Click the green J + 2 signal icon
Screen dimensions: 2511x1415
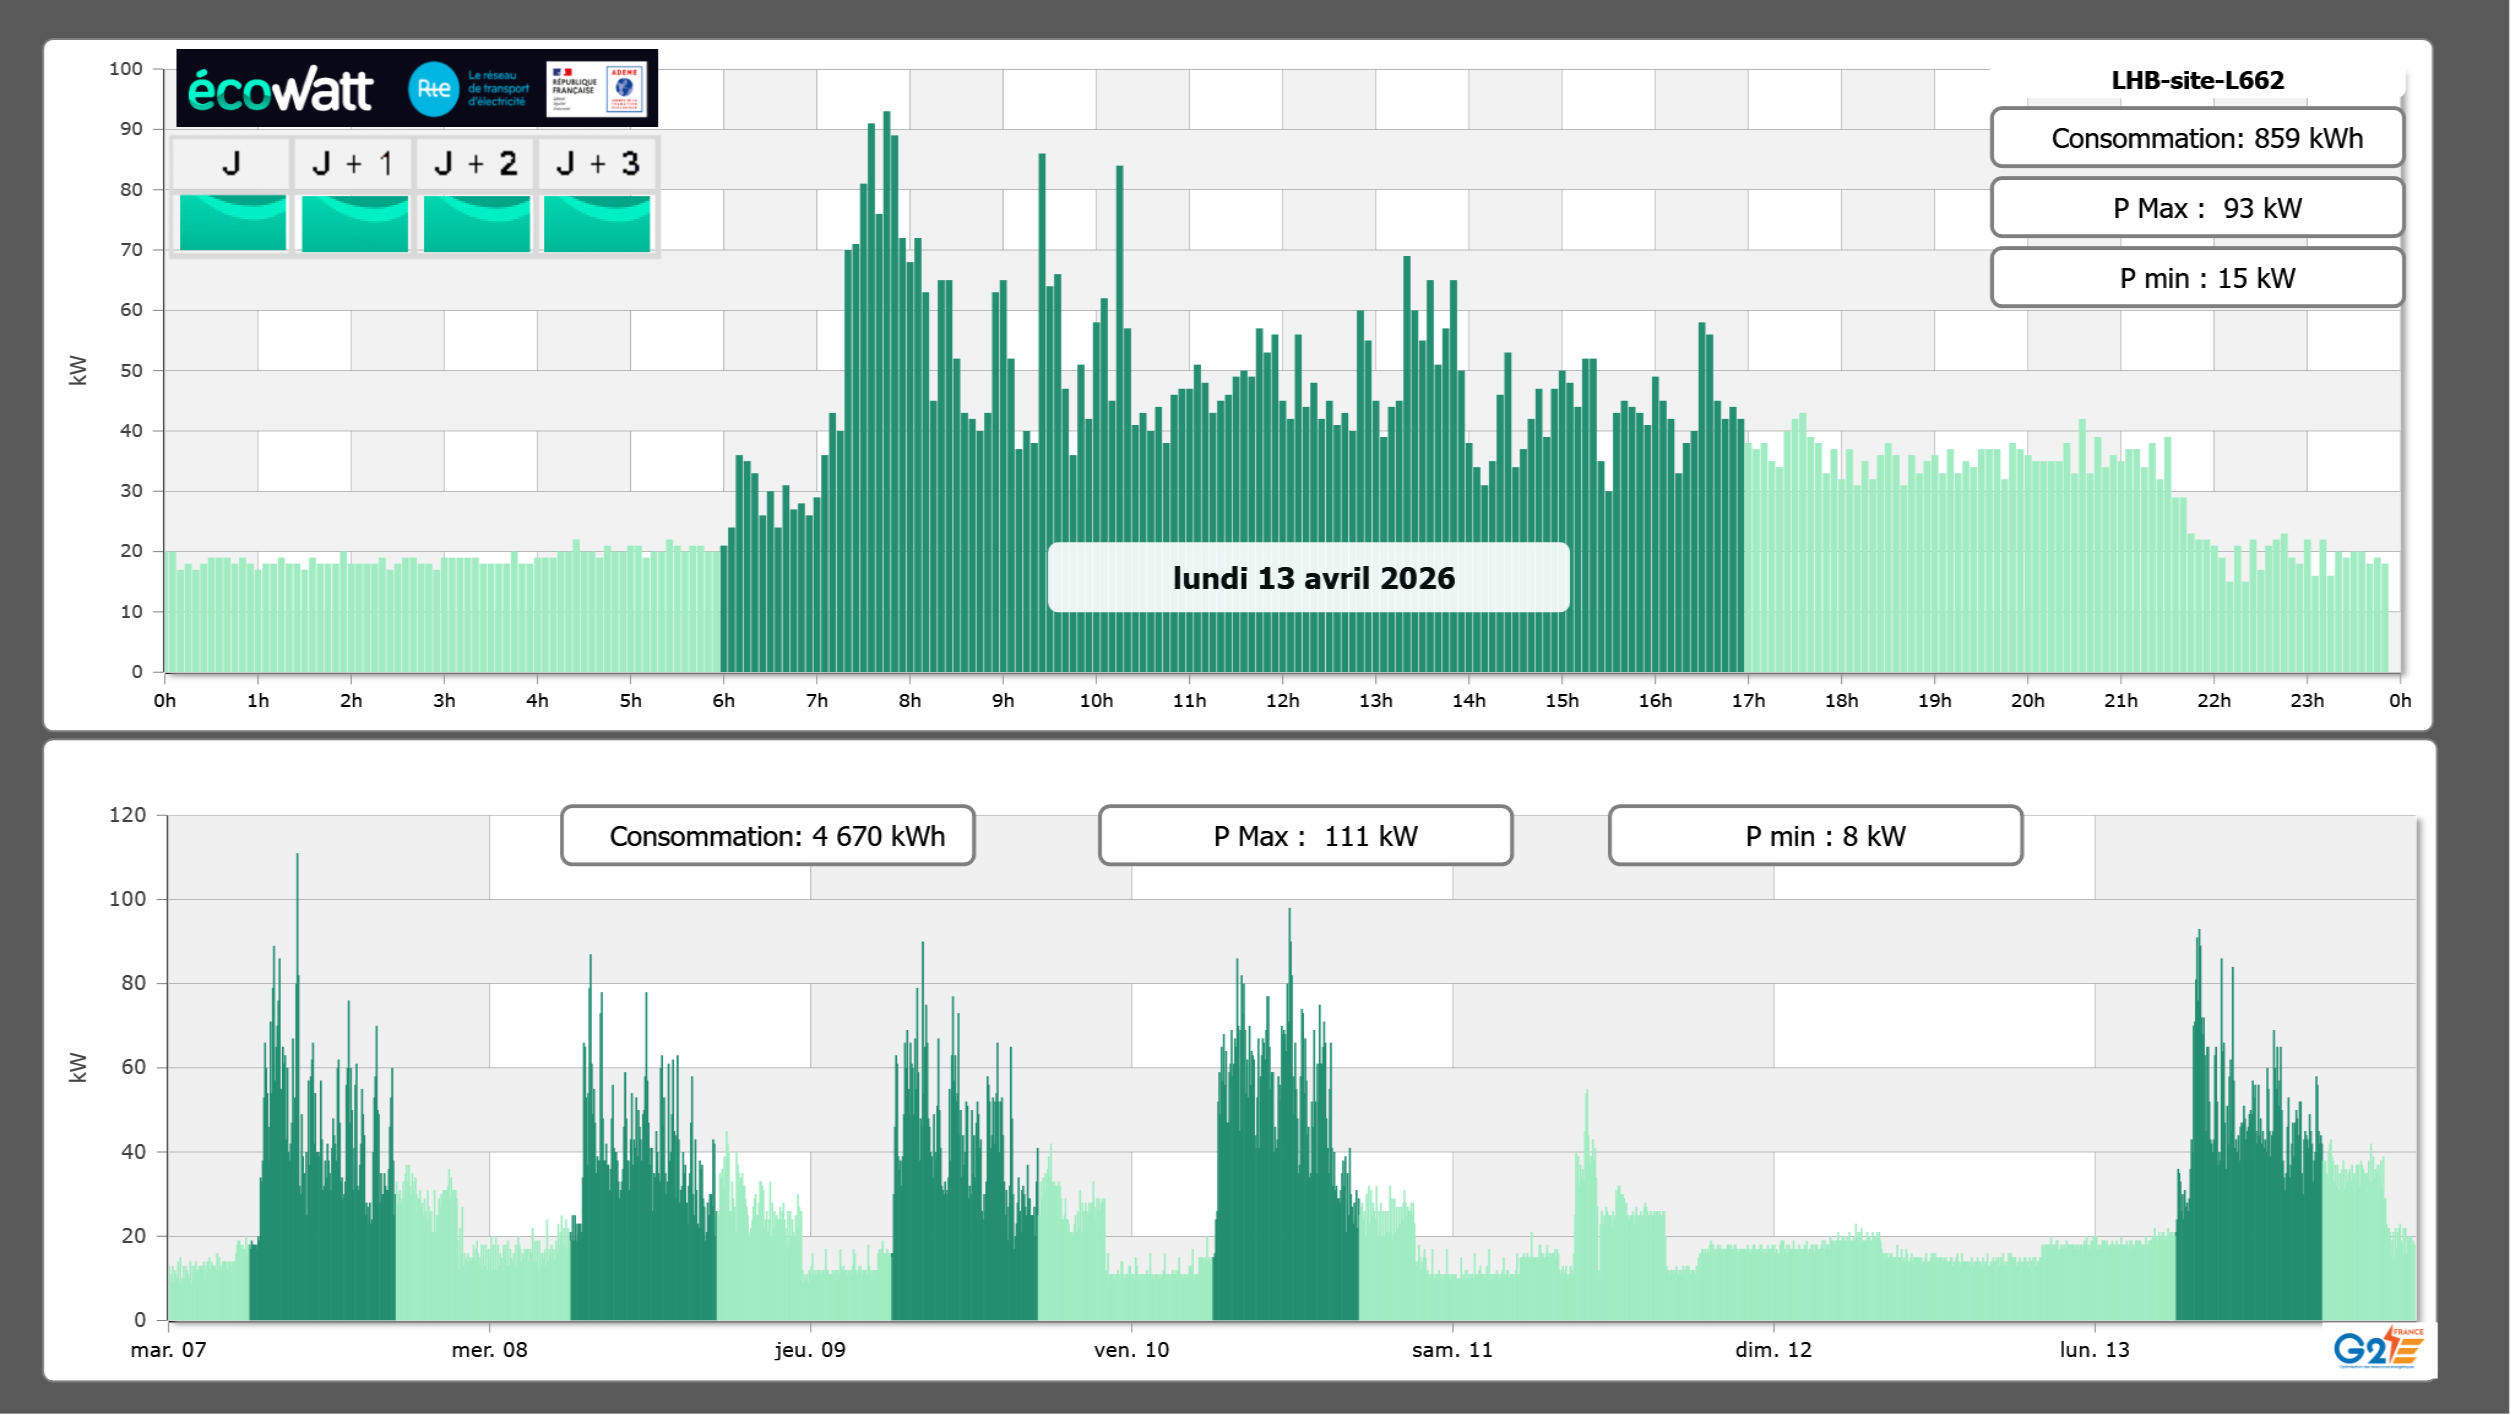point(476,223)
